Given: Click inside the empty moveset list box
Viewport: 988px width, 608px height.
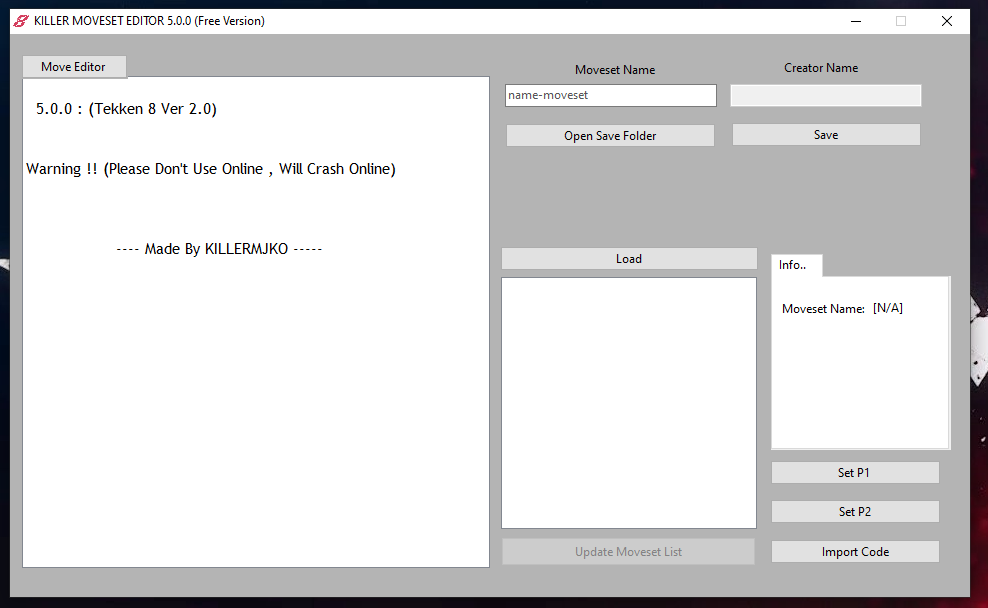Looking at the screenshot, I should coord(629,403).
